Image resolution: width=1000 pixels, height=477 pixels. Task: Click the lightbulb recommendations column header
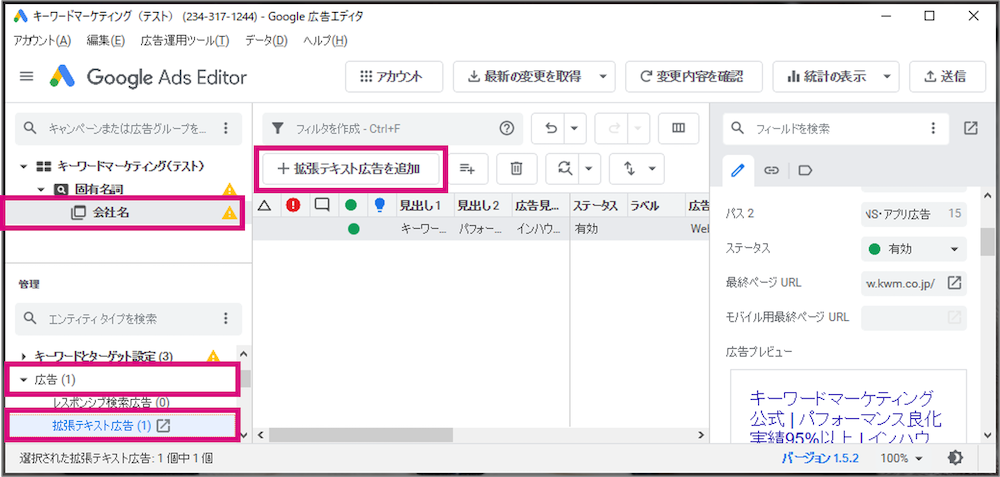pyautogui.click(x=379, y=205)
